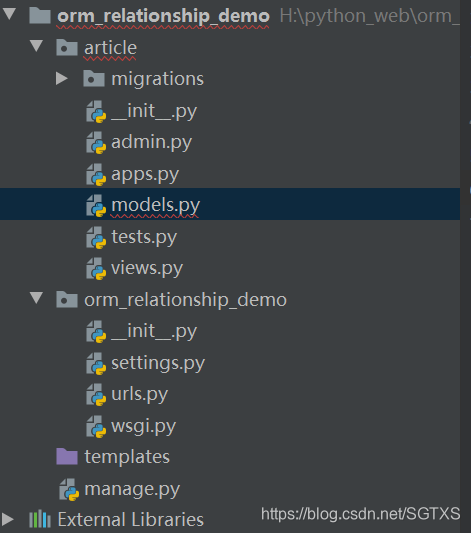Select the admin.py file name
The height and width of the screenshot is (533, 471).
pos(152,142)
